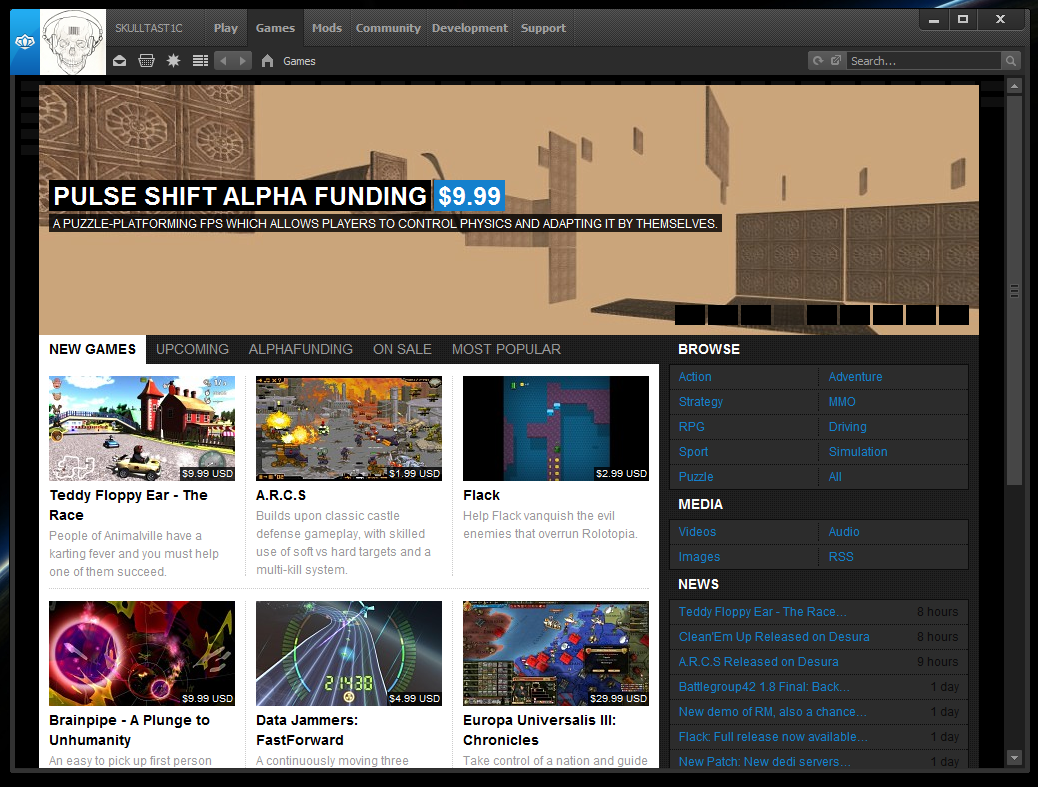Open the envelope messages icon
1038x787 pixels.
pyautogui.click(x=120, y=61)
